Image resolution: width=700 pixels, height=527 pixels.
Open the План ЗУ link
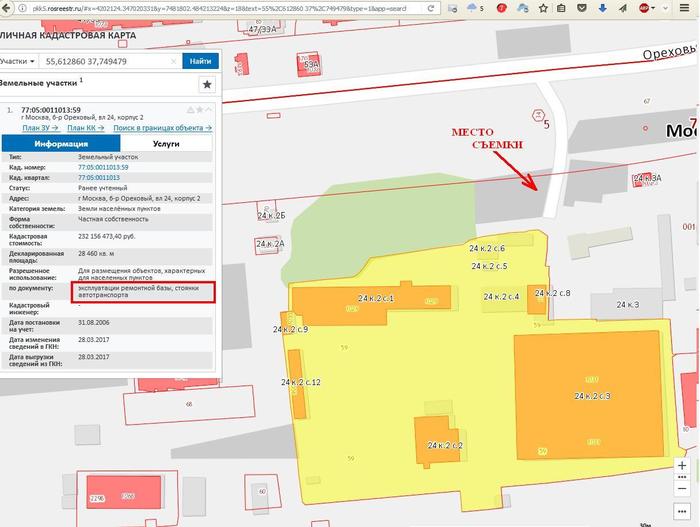[x=40, y=128]
